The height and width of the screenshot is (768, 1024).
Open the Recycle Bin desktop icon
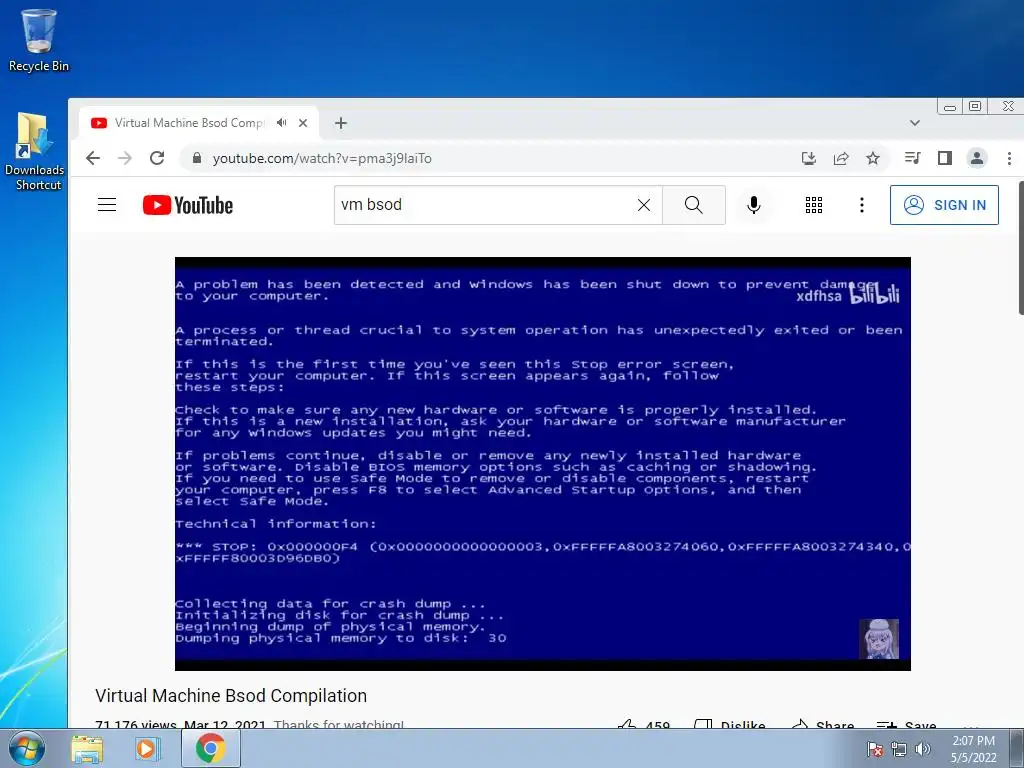[x=39, y=40]
